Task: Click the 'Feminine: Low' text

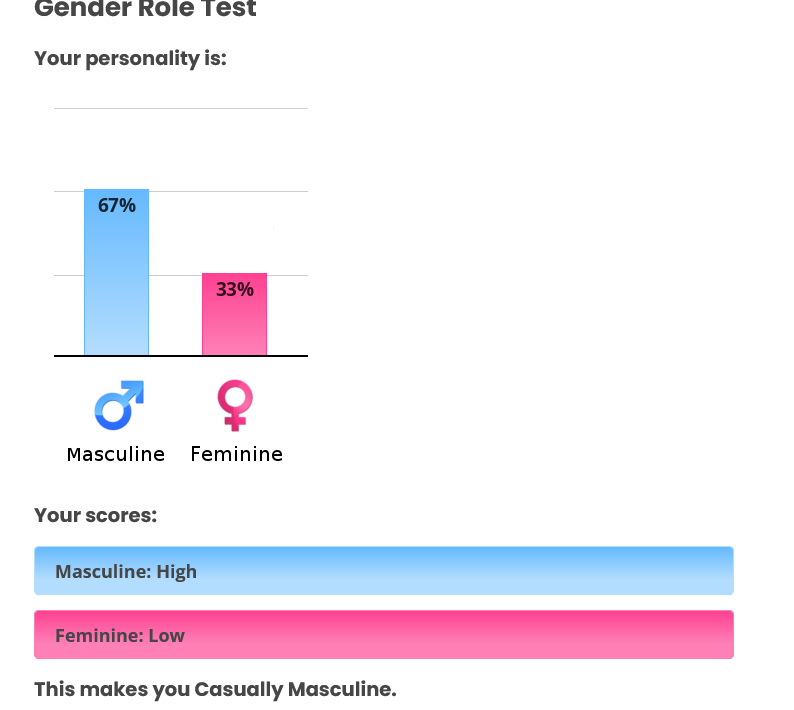Action: coord(120,636)
